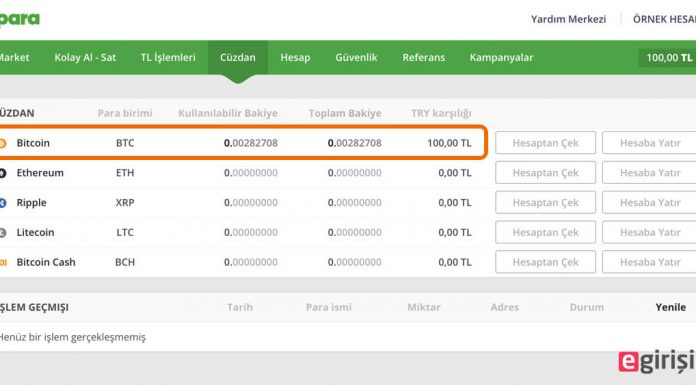Screen dimensions: 696x385
Task: Click the BCH currency code
Action: point(125,262)
